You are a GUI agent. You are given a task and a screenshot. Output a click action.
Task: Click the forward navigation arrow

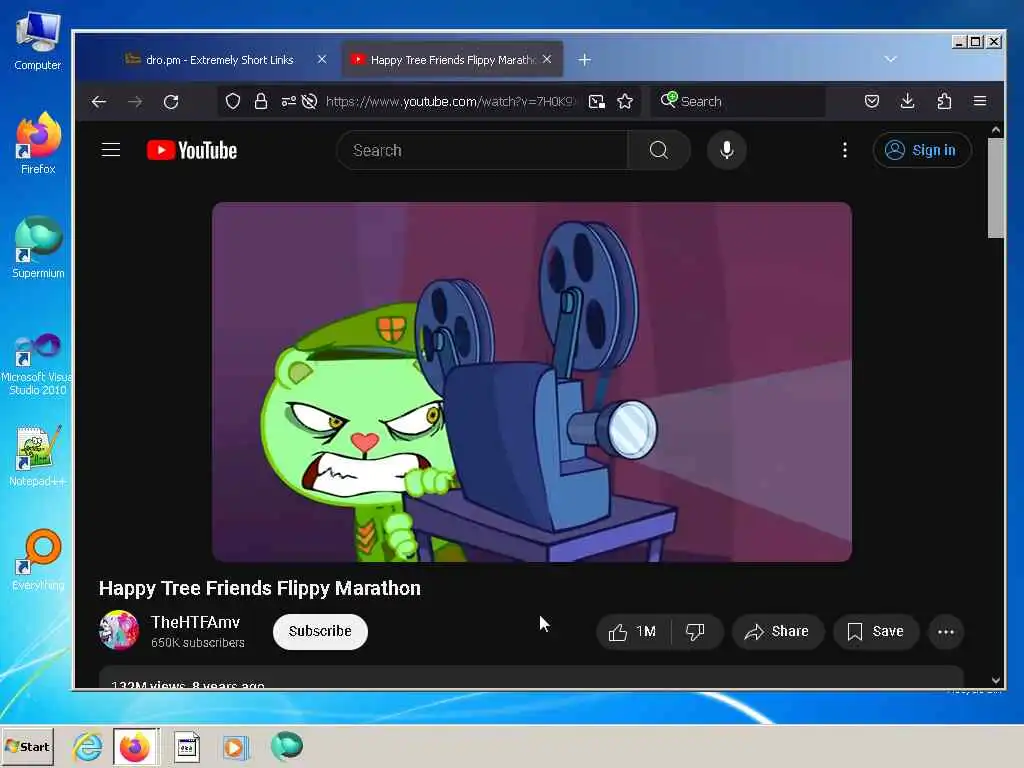[x=135, y=101]
